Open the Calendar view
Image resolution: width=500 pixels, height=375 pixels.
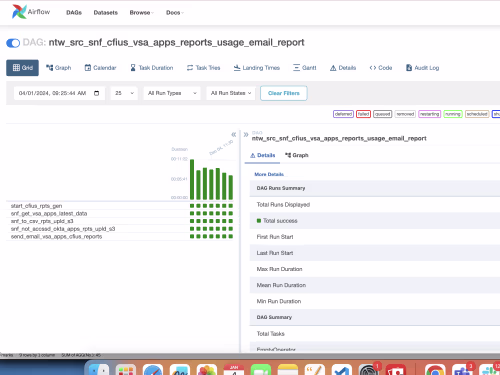coord(100,68)
